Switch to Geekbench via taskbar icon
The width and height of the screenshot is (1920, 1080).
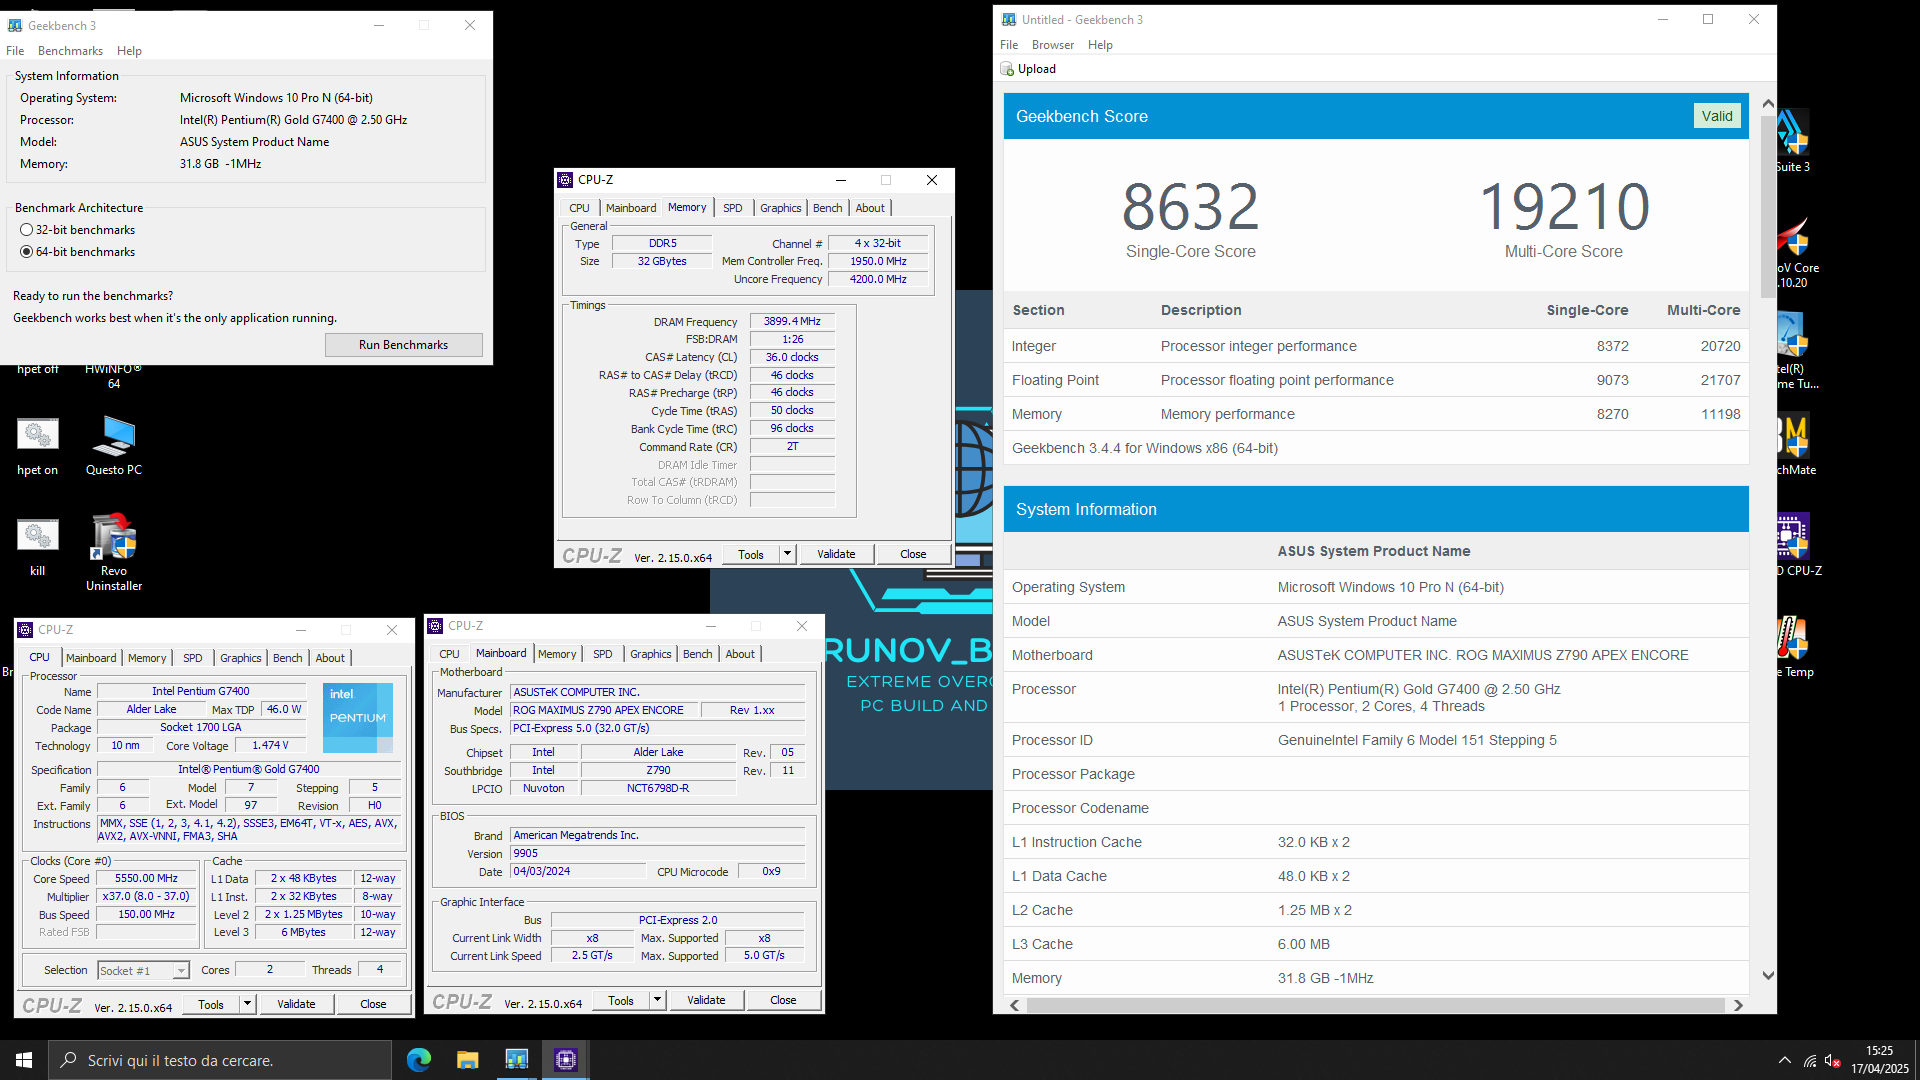coord(517,1060)
